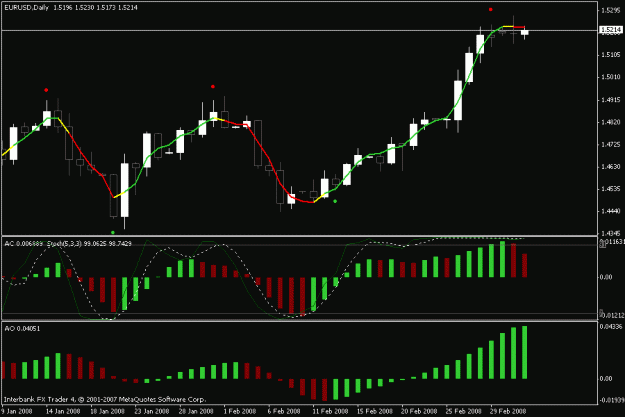
Task: Click the -0.01939 scale value in AO panel
Action: coord(611,400)
